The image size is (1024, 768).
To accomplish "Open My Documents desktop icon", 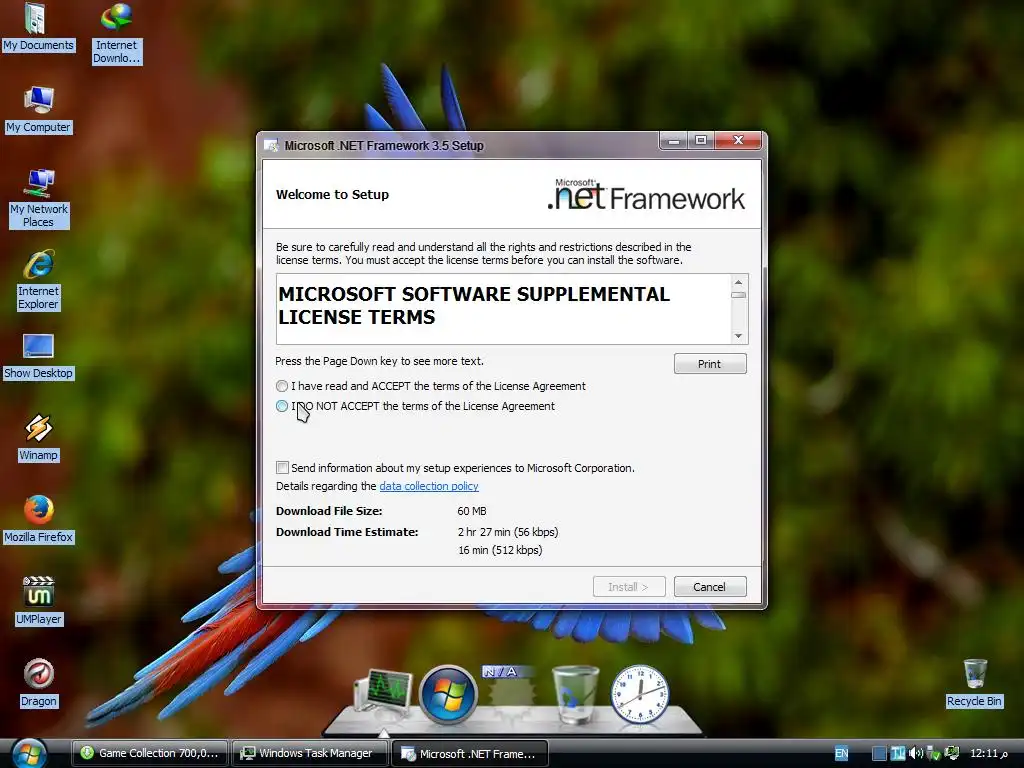I will pyautogui.click(x=38, y=27).
